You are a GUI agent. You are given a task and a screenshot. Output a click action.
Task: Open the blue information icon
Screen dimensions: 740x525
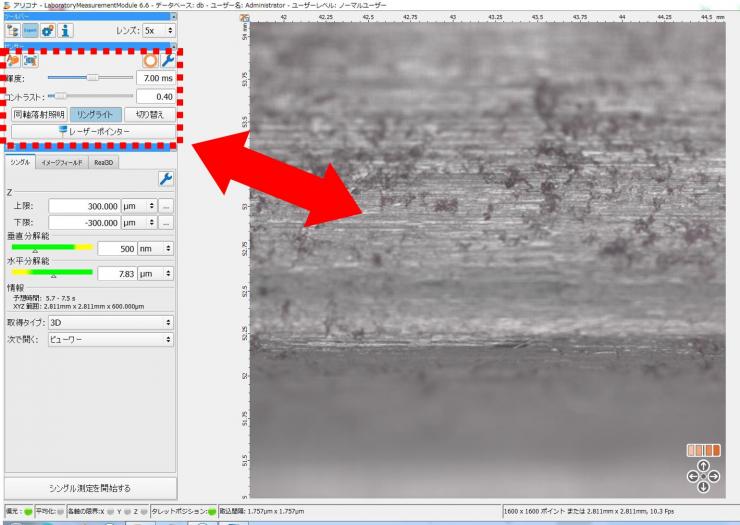(x=65, y=31)
